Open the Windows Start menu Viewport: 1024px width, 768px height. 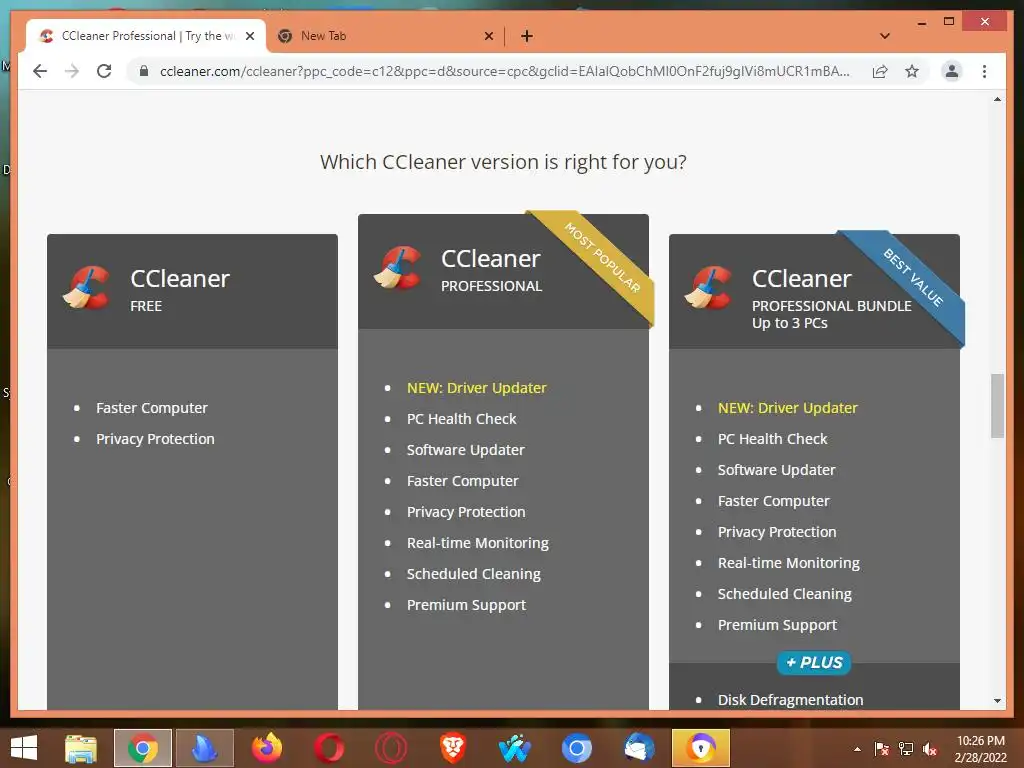tap(24, 748)
